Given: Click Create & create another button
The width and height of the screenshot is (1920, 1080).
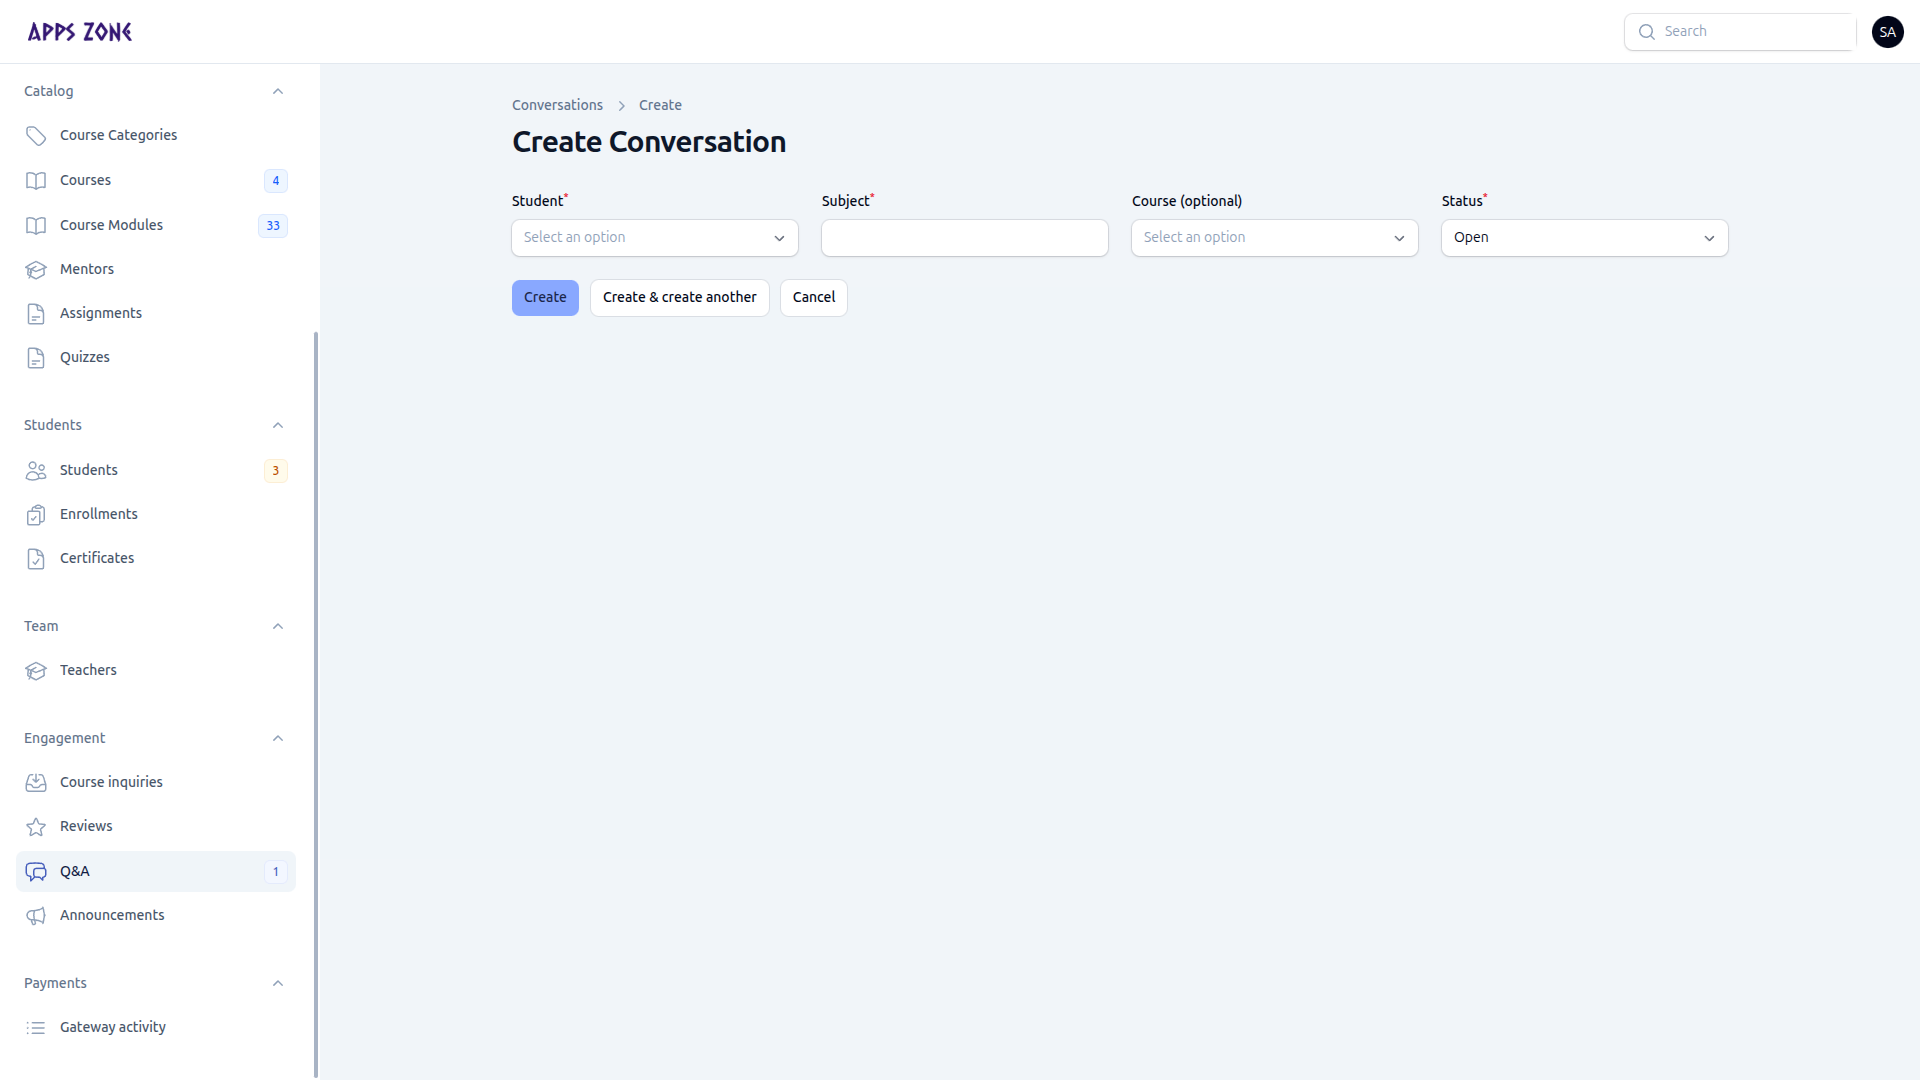Looking at the screenshot, I should pos(680,298).
